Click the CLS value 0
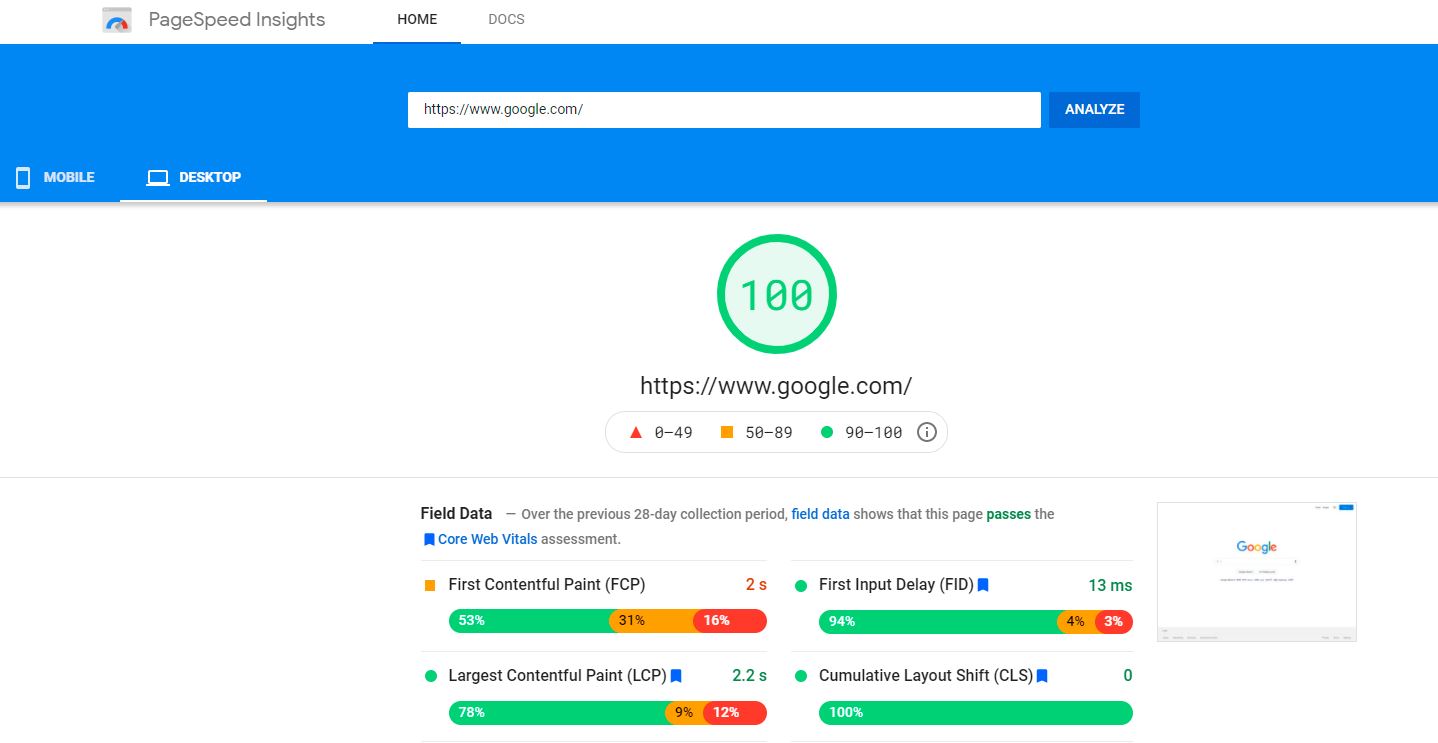This screenshot has width=1438, height=743. [1128, 676]
